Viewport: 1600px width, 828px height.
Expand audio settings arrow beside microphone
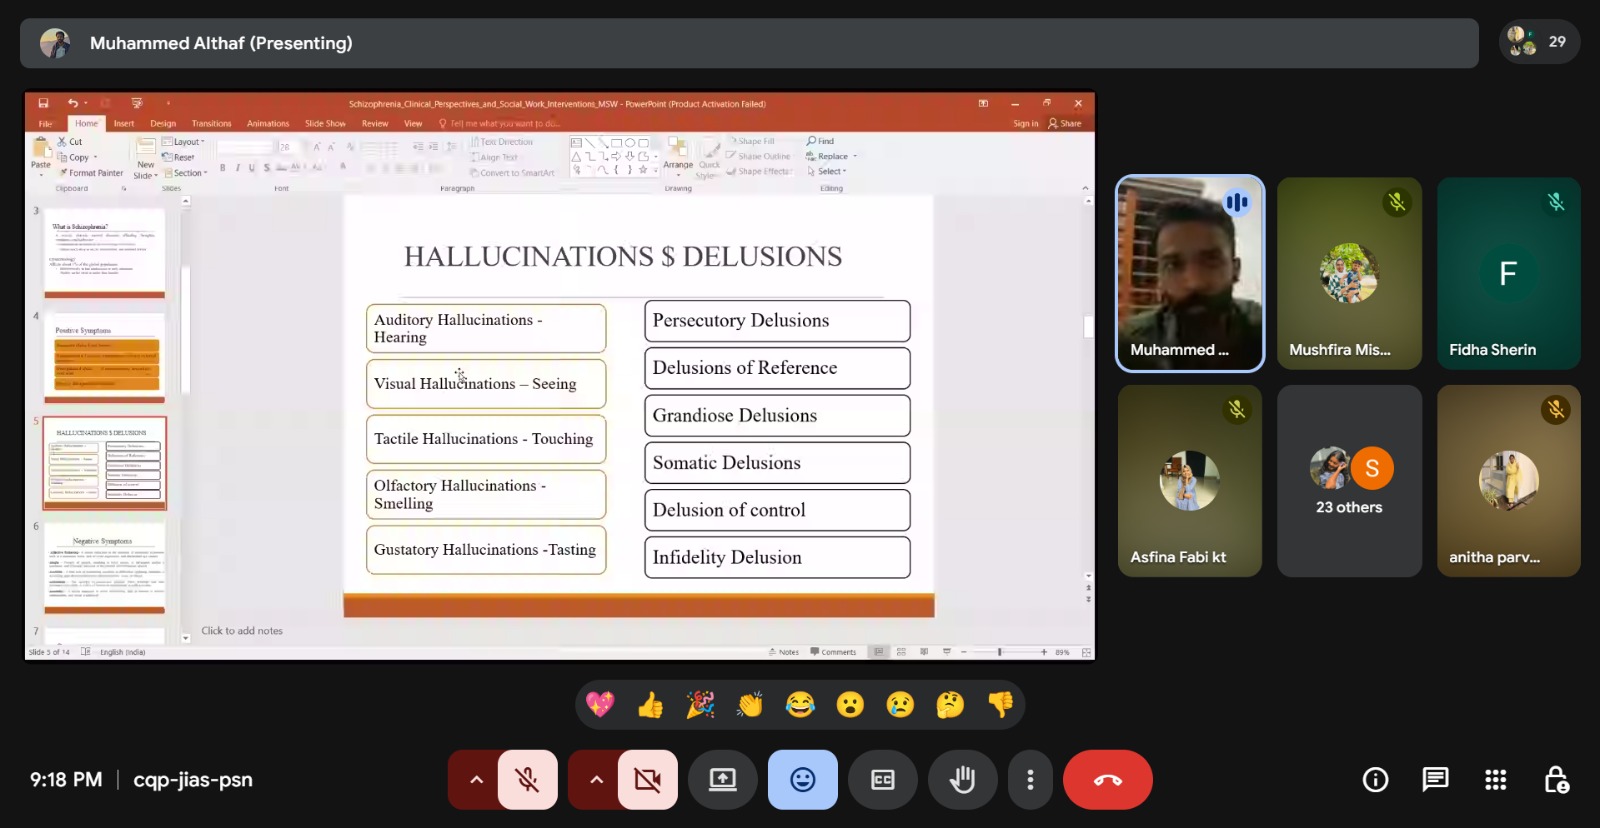[476, 780]
